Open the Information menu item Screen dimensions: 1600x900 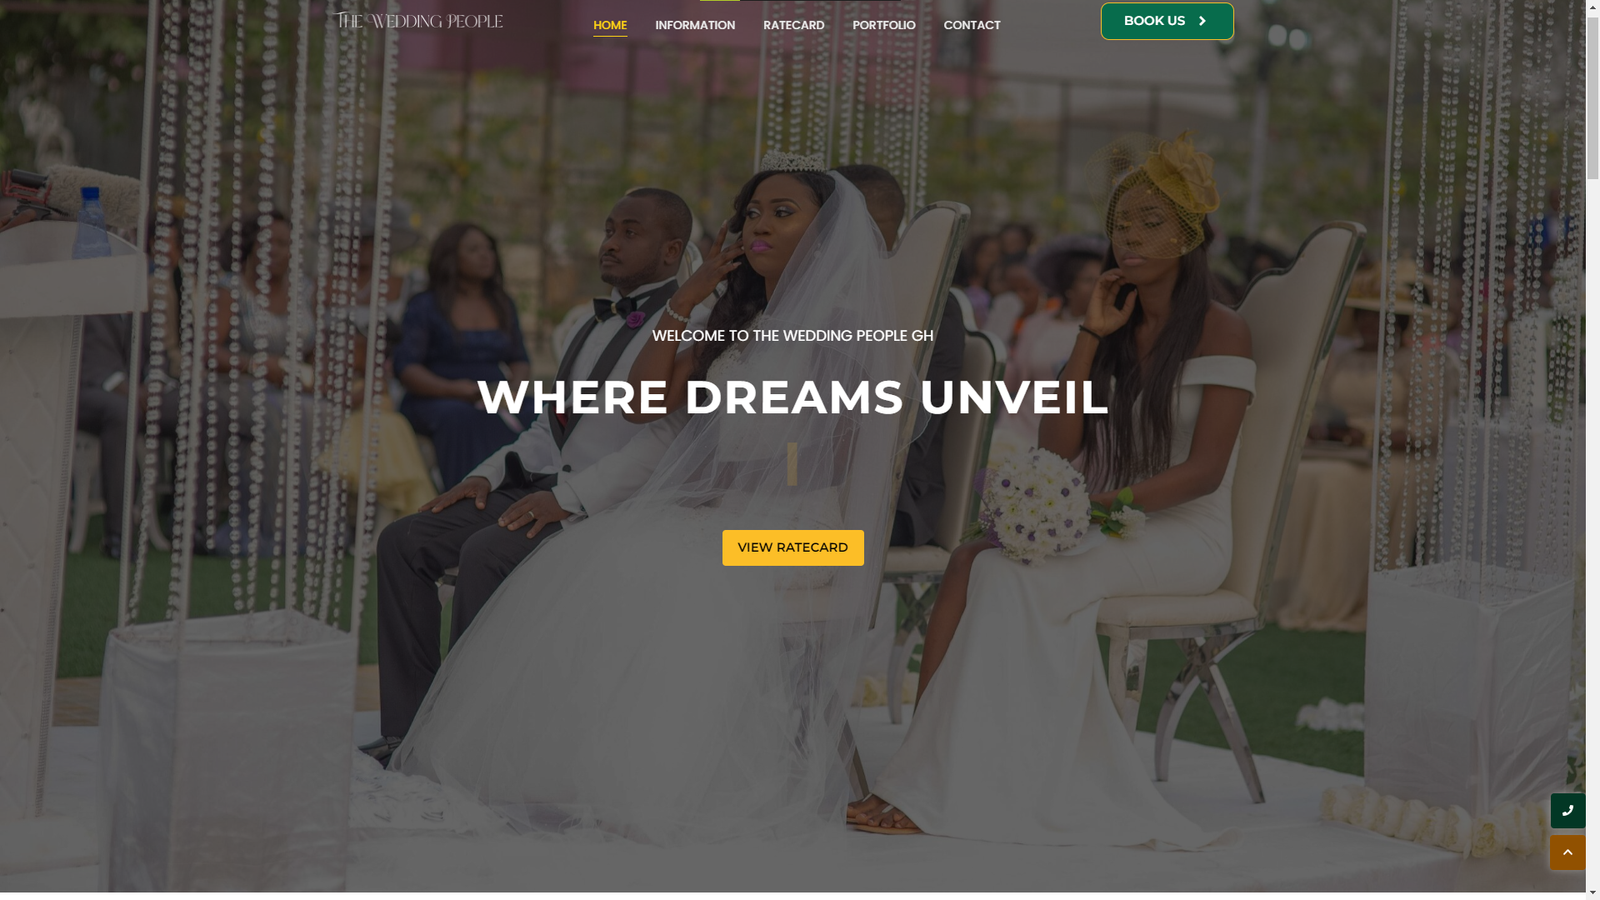(695, 25)
